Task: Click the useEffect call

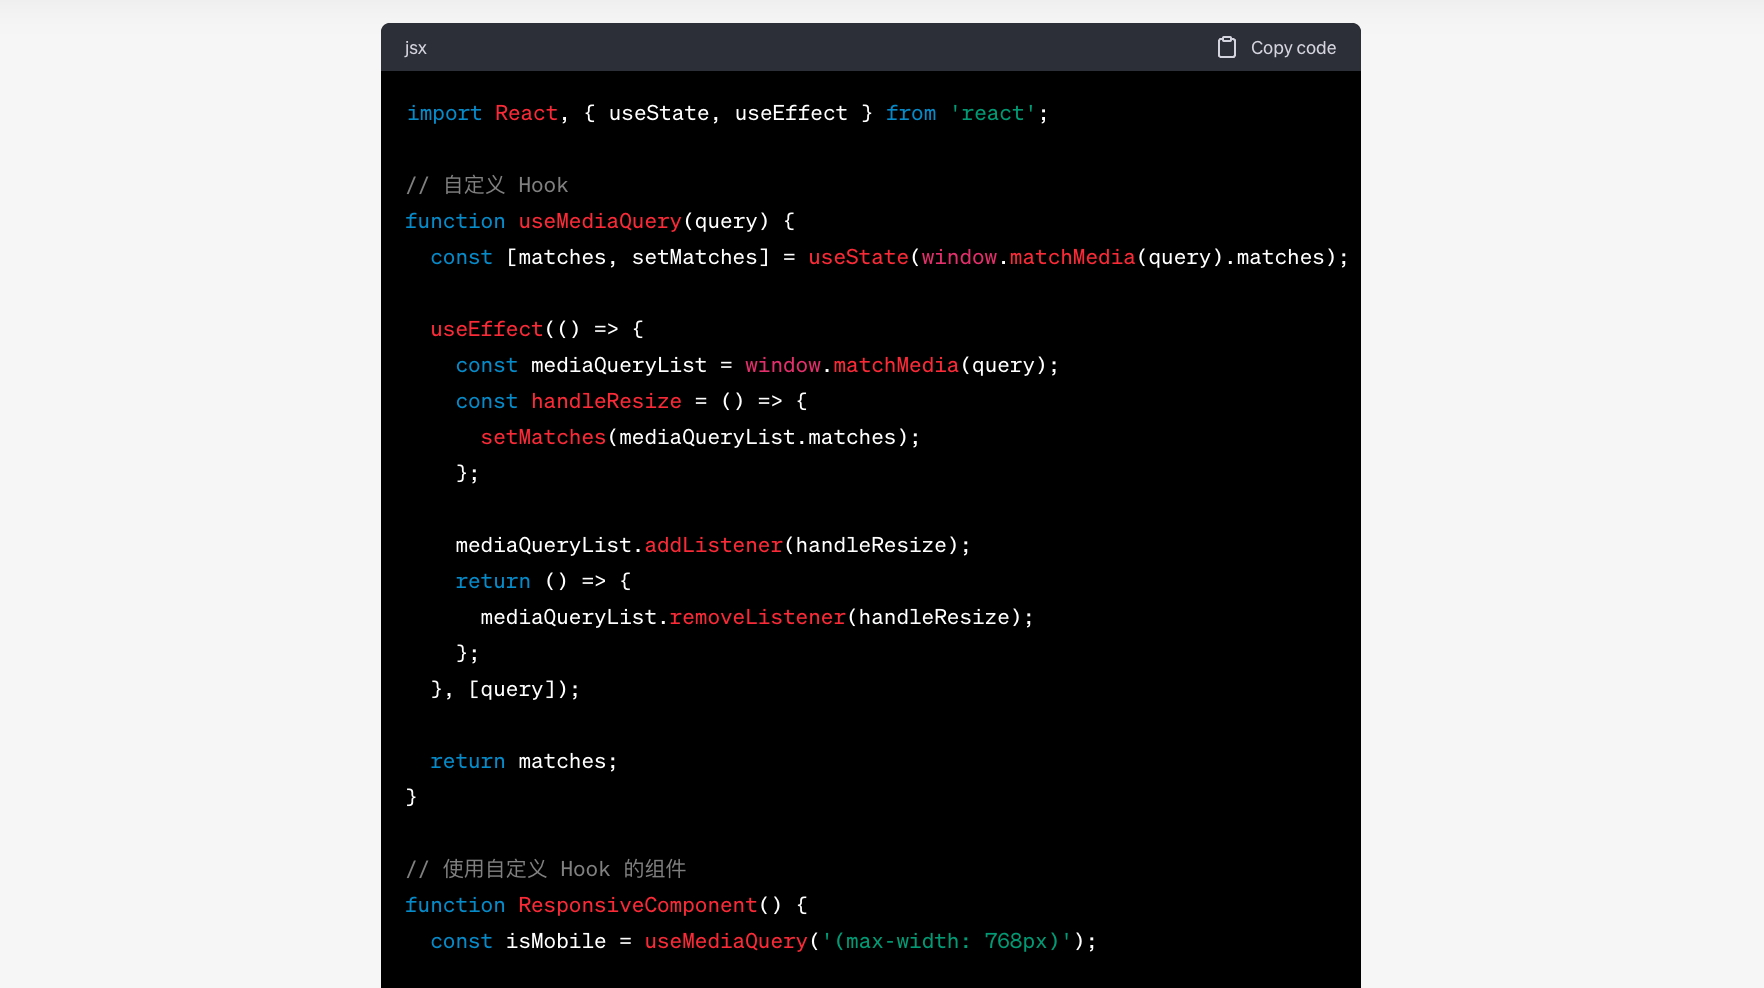Action: click(486, 329)
